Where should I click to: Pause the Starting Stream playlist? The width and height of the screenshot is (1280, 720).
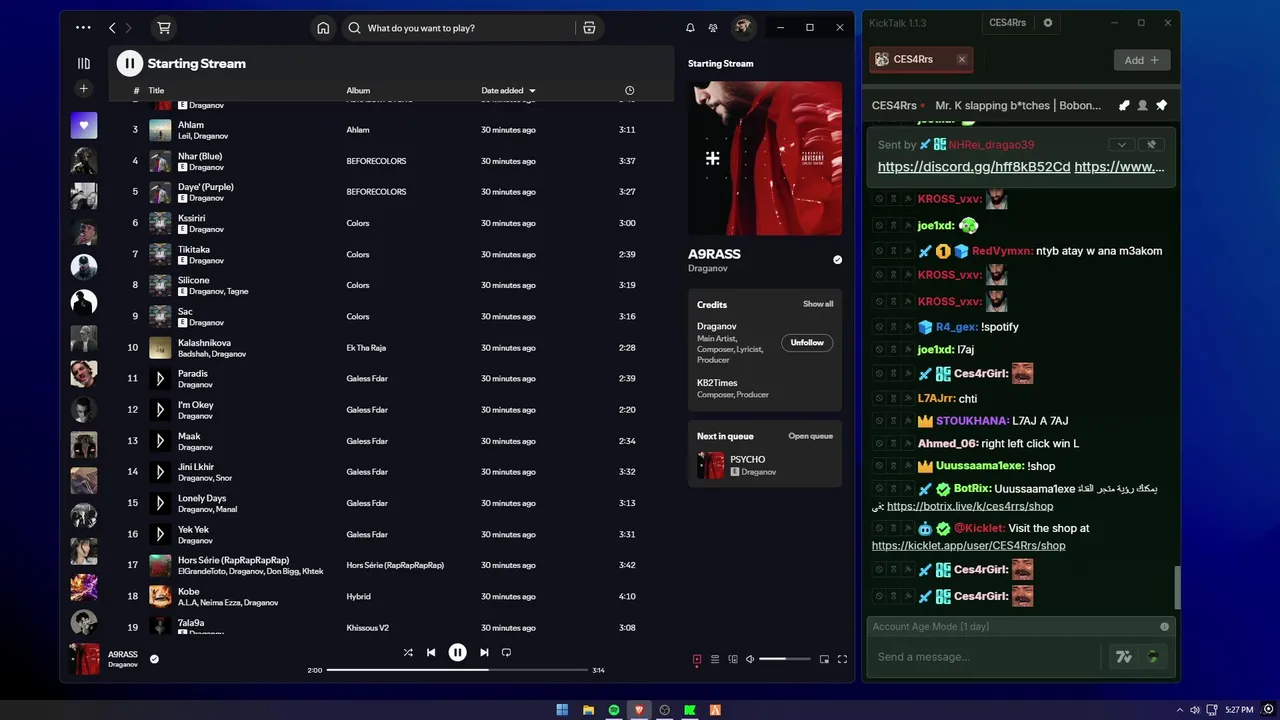click(x=130, y=63)
